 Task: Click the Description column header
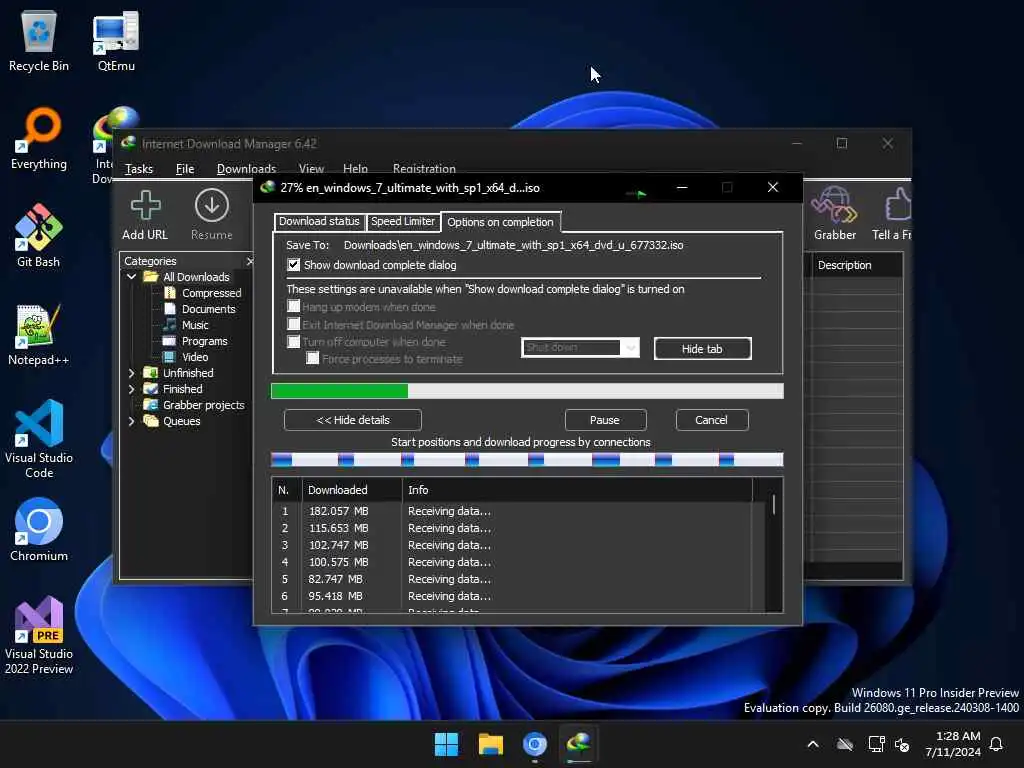point(856,265)
